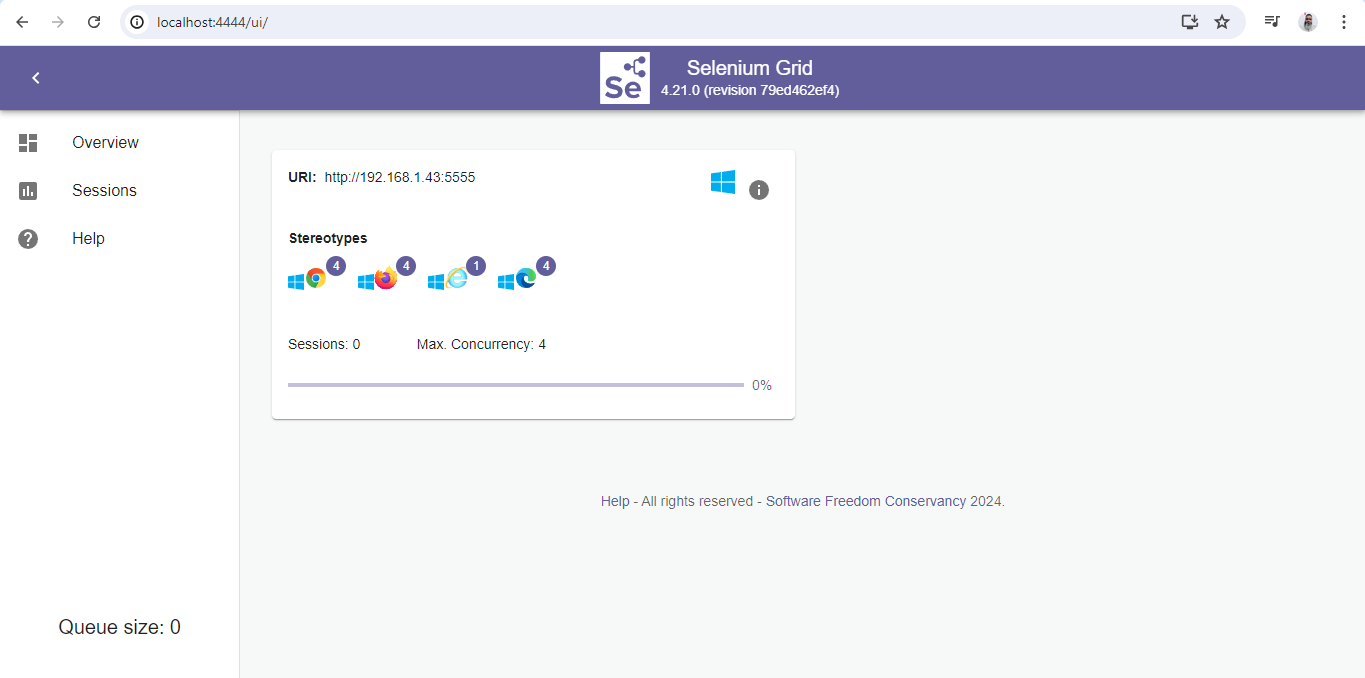This screenshot has height=678, width=1365.
Task: Click the Windows OS icon on node card
Action: (x=723, y=182)
